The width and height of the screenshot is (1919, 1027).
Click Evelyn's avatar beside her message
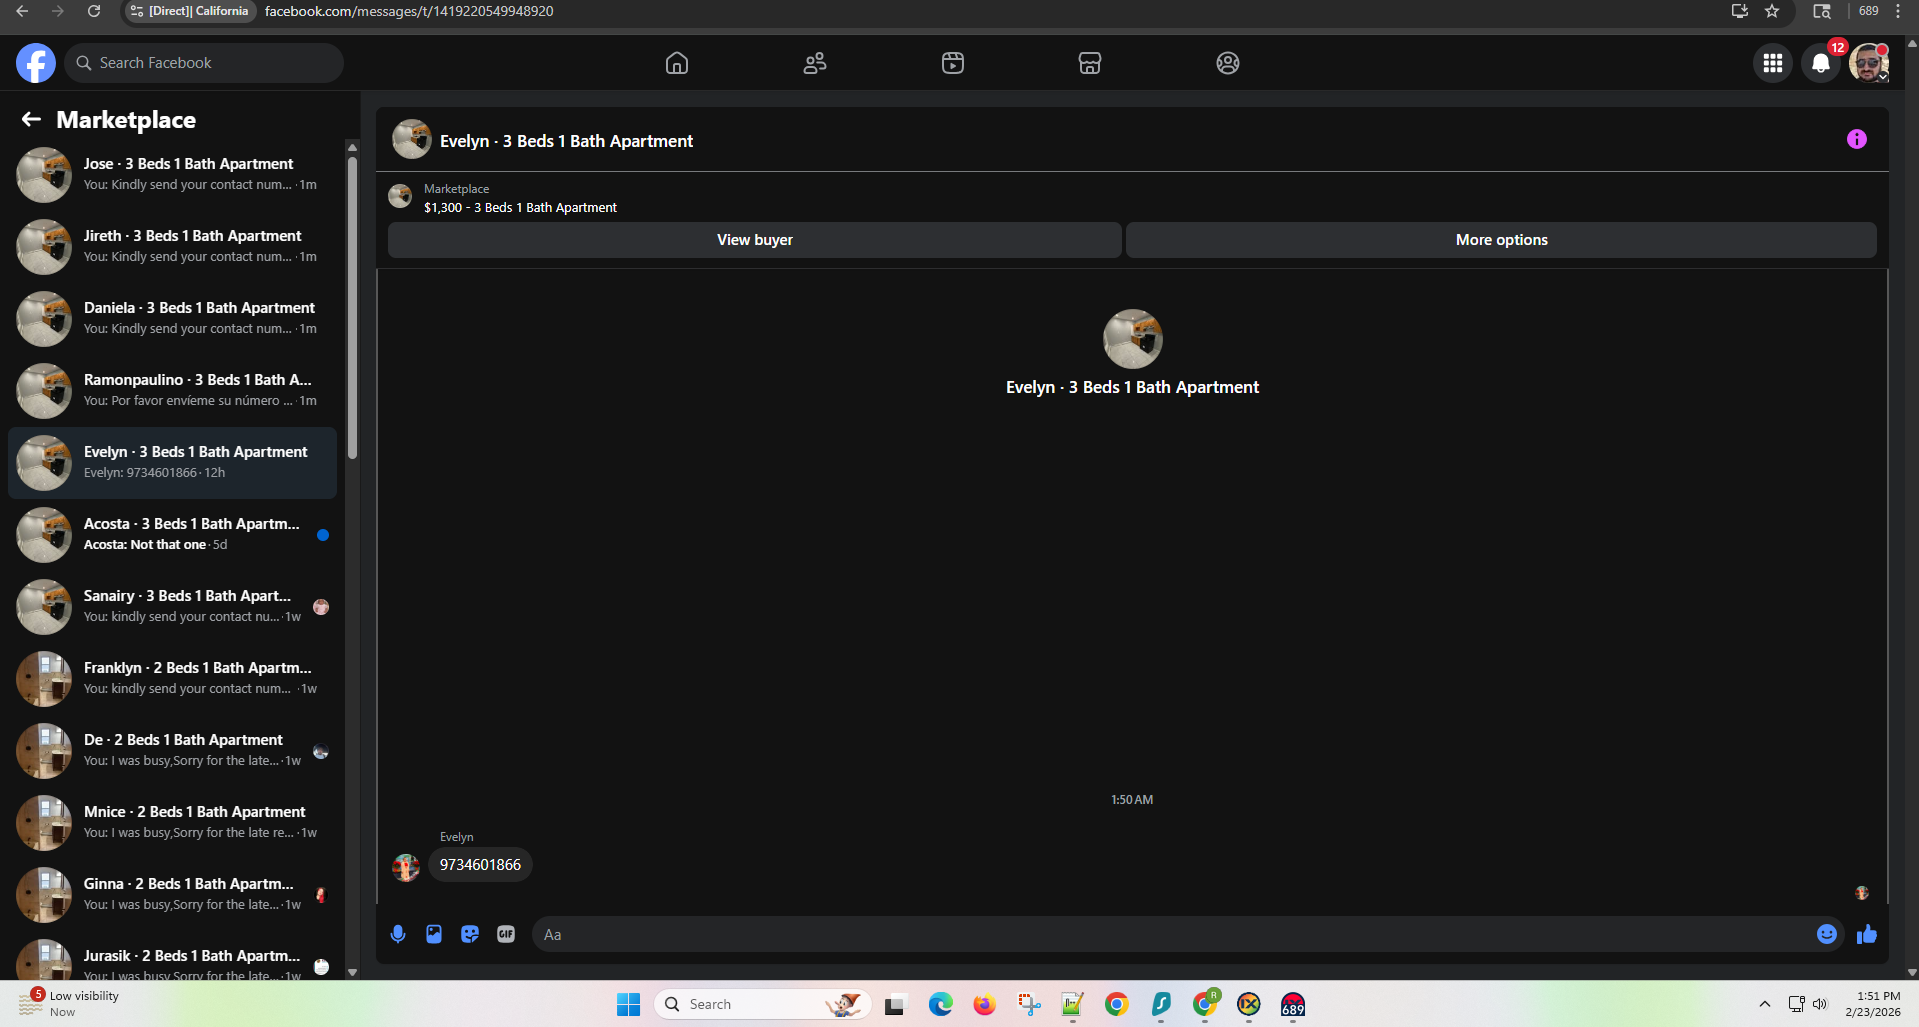coord(406,868)
